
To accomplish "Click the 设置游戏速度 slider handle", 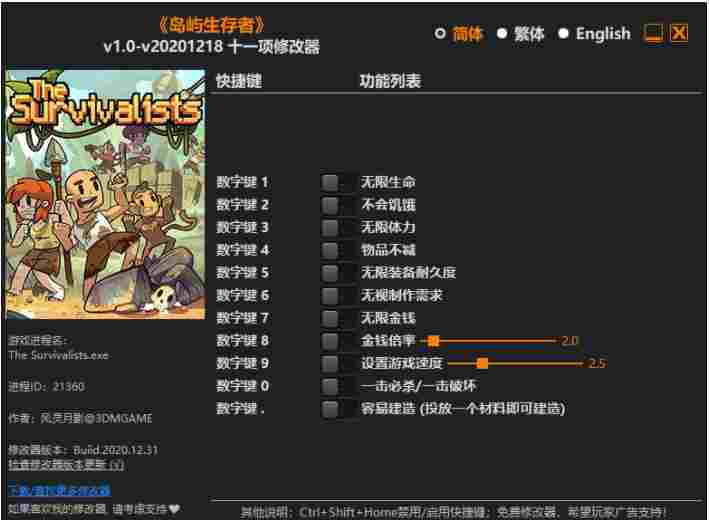I will pos(482,363).
